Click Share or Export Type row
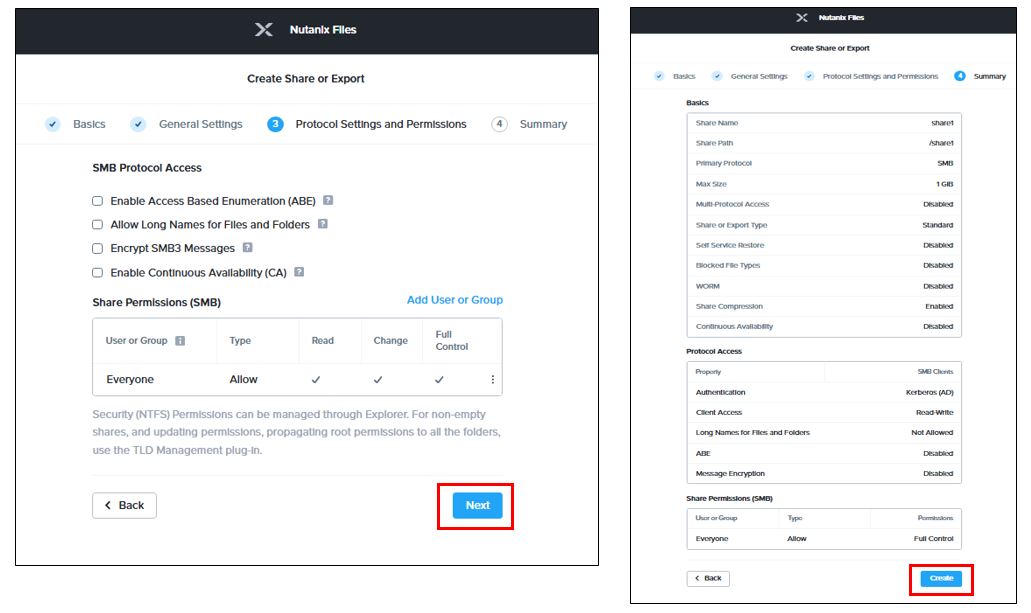 click(824, 225)
